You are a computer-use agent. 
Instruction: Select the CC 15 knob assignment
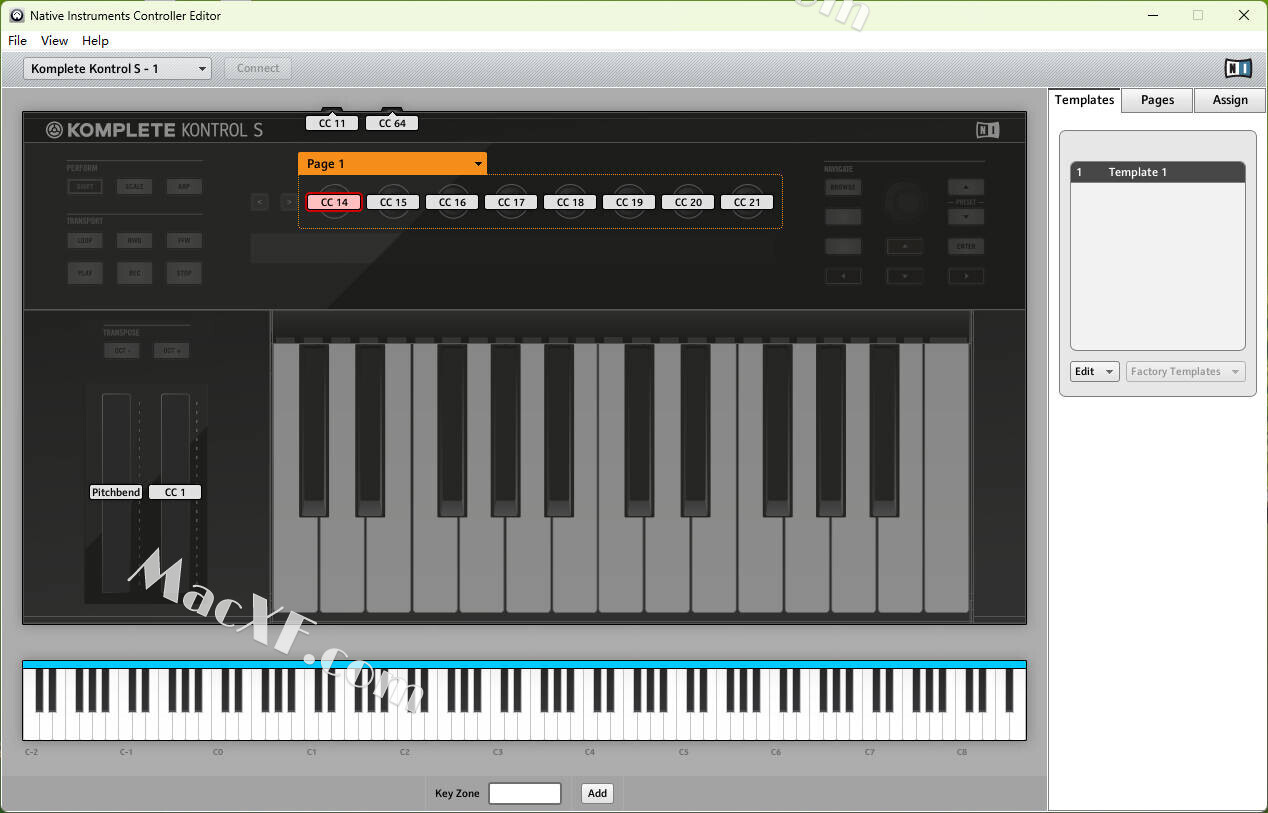tap(393, 202)
